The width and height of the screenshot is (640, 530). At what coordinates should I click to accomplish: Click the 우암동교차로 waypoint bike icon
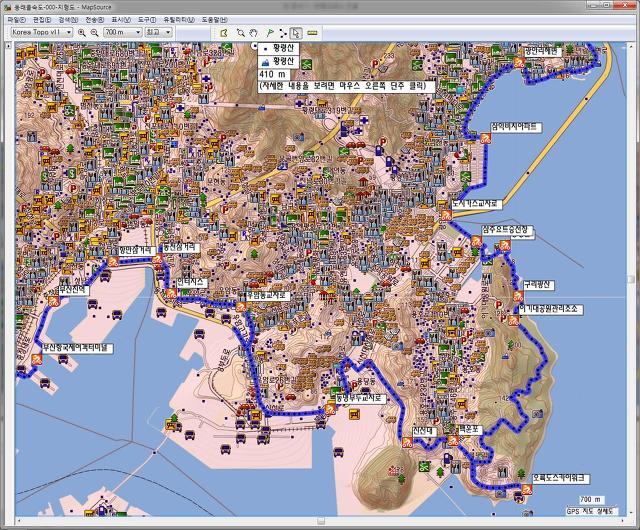pyautogui.click(x=241, y=306)
